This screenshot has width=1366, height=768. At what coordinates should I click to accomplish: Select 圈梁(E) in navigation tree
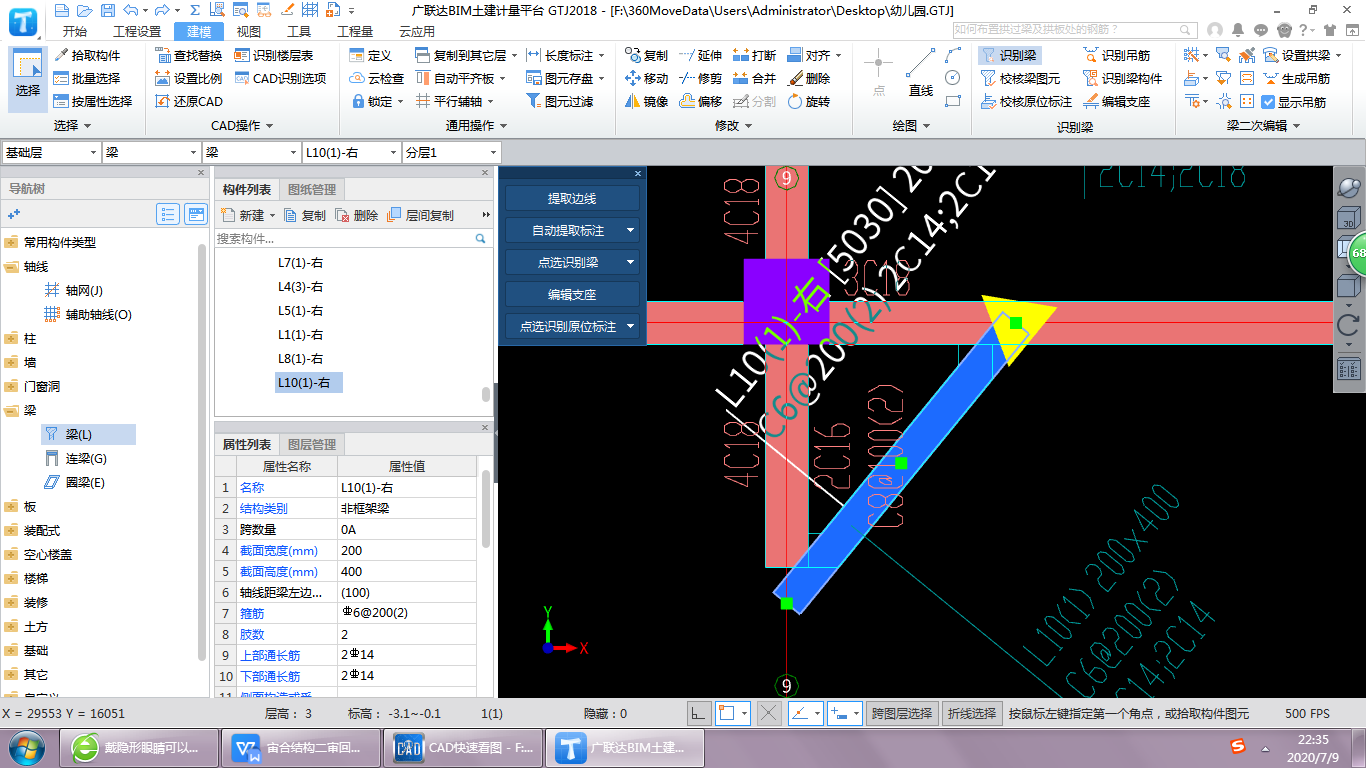pos(85,482)
